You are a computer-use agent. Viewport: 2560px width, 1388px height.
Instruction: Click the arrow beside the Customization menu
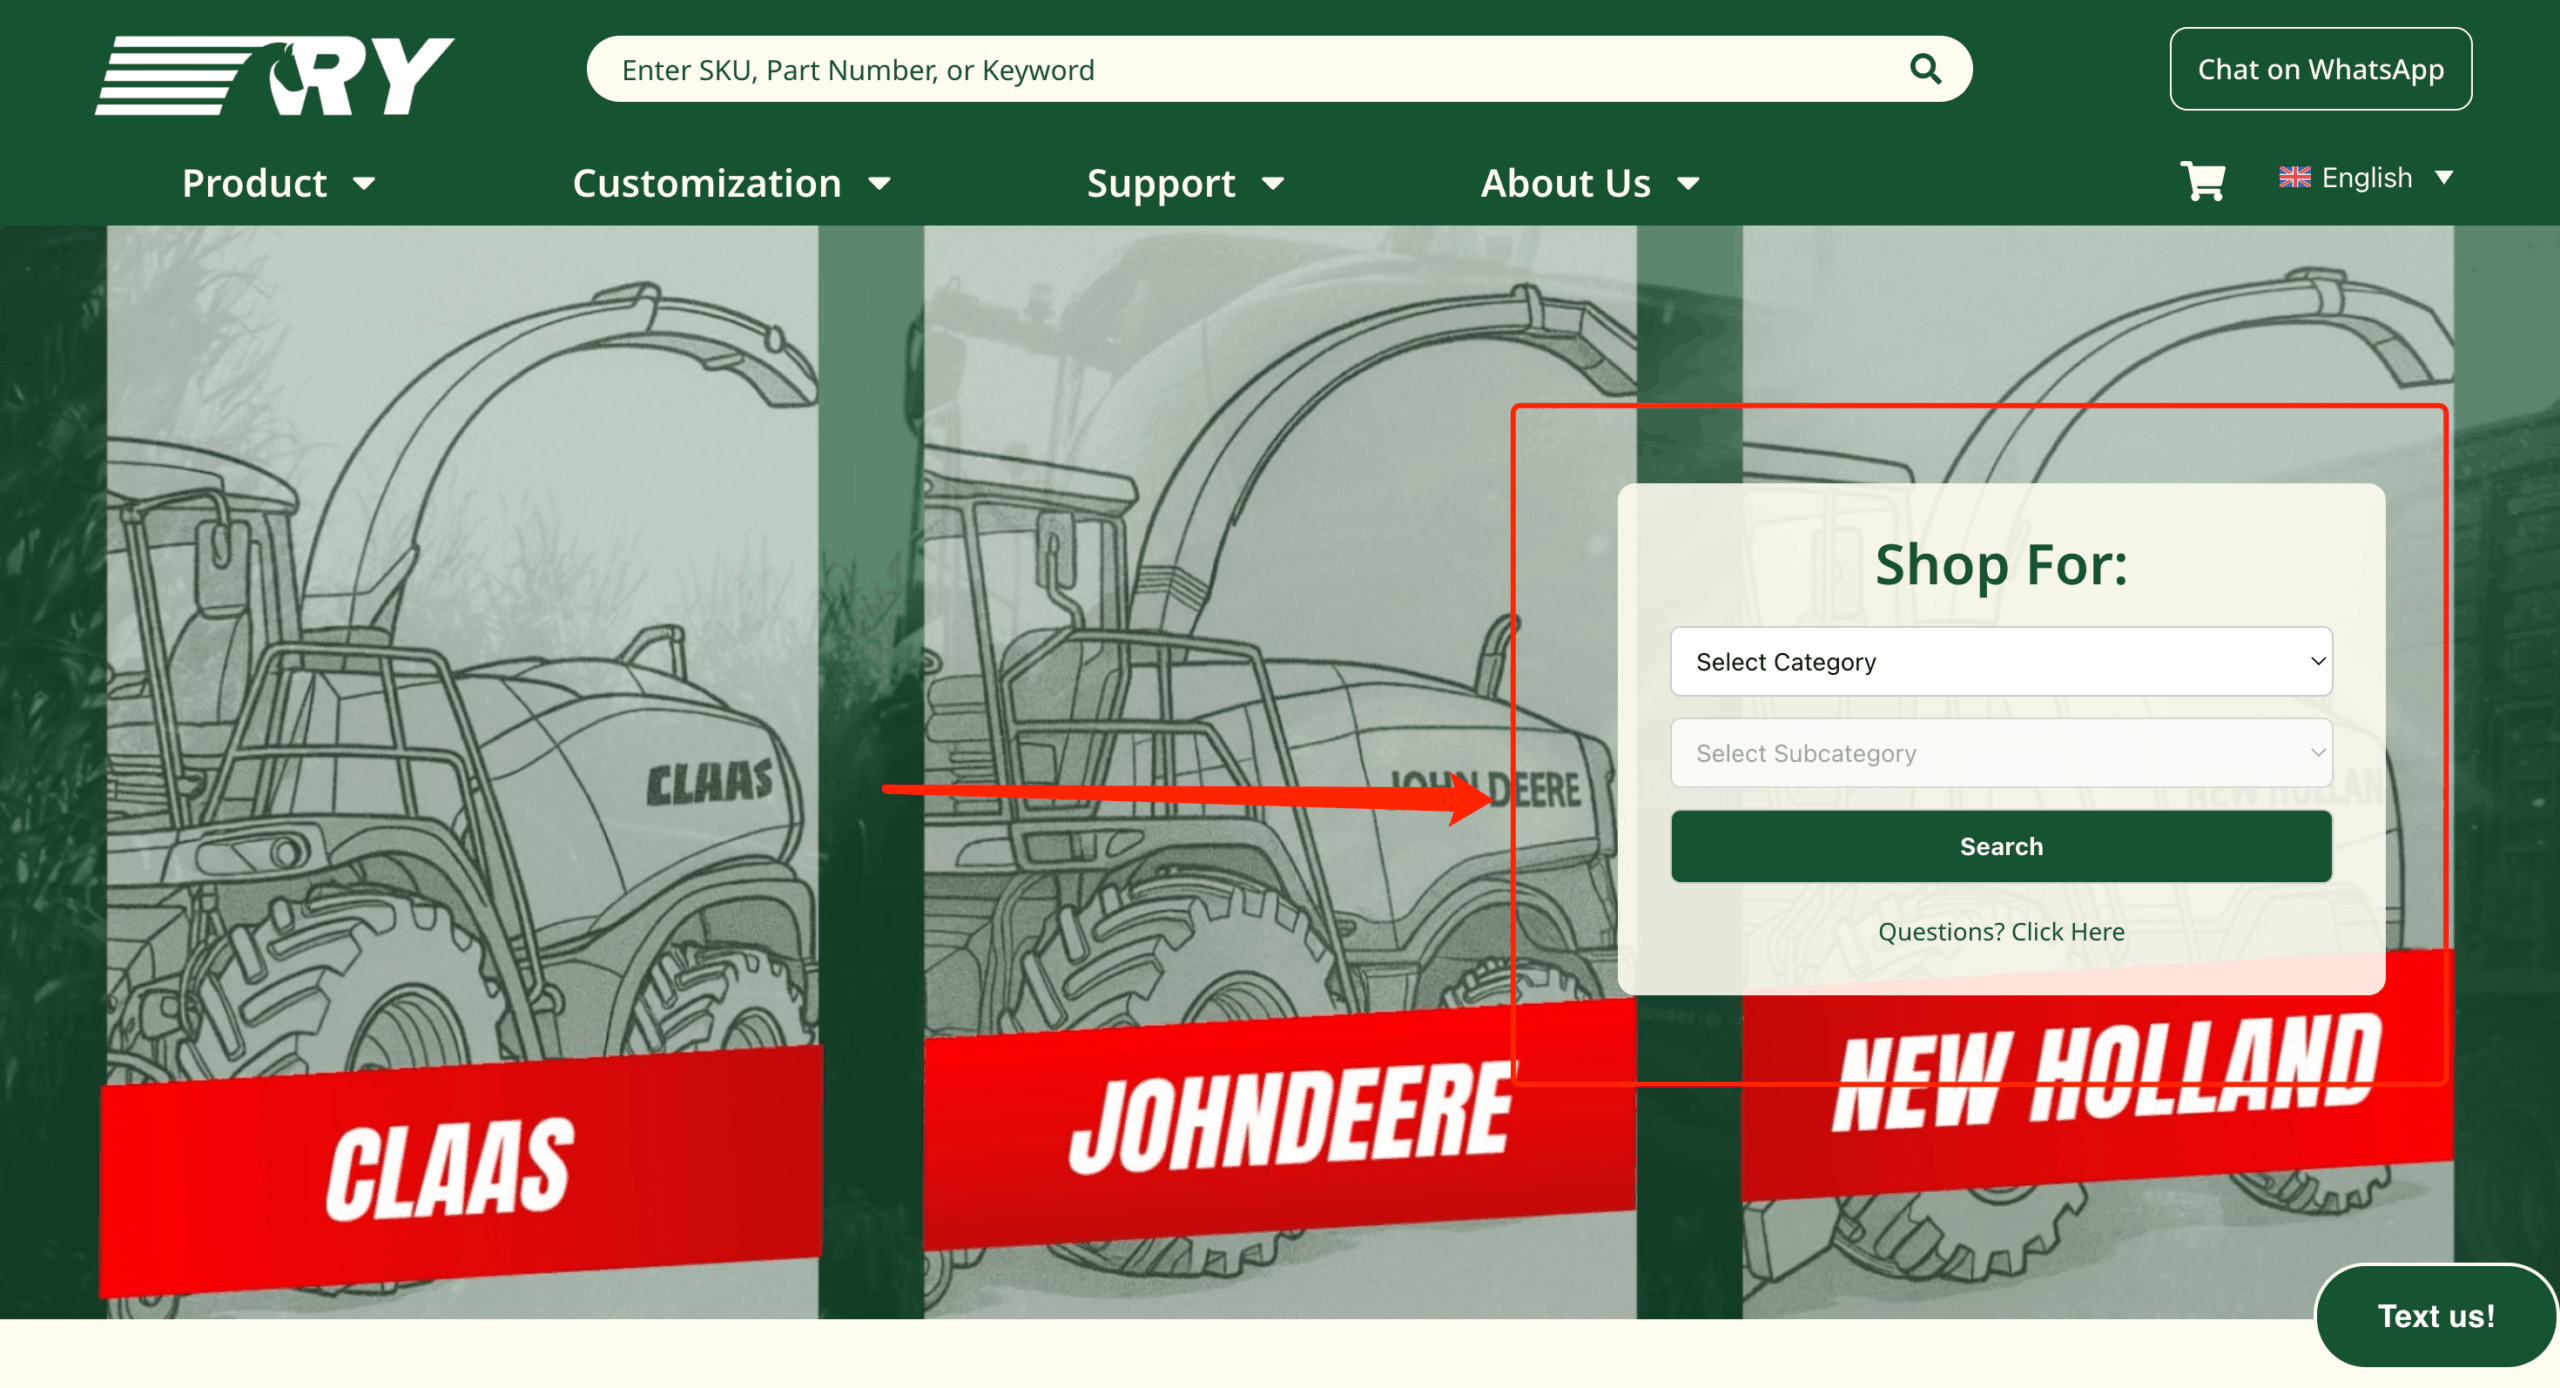[x=880, y=184]
